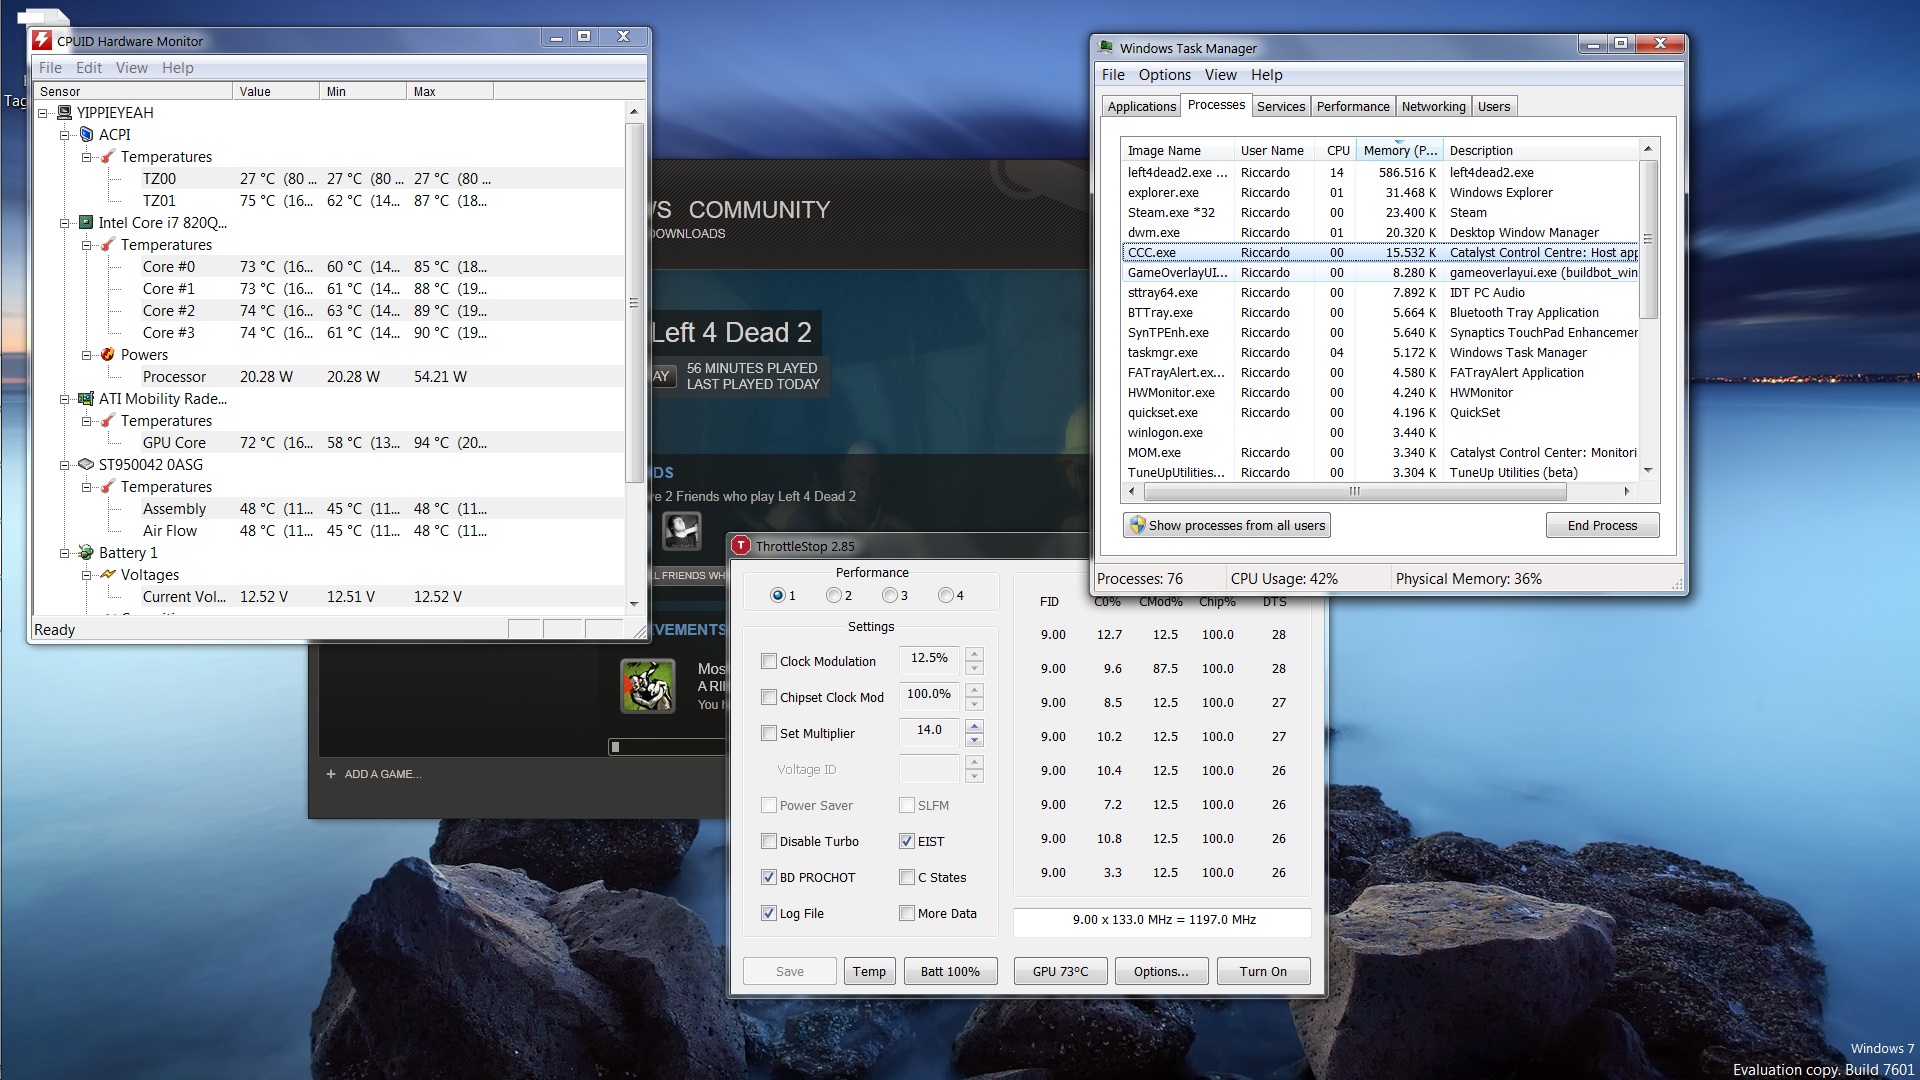Click the CPUID Hardware Monitor title bar icon

click(41, 40)
